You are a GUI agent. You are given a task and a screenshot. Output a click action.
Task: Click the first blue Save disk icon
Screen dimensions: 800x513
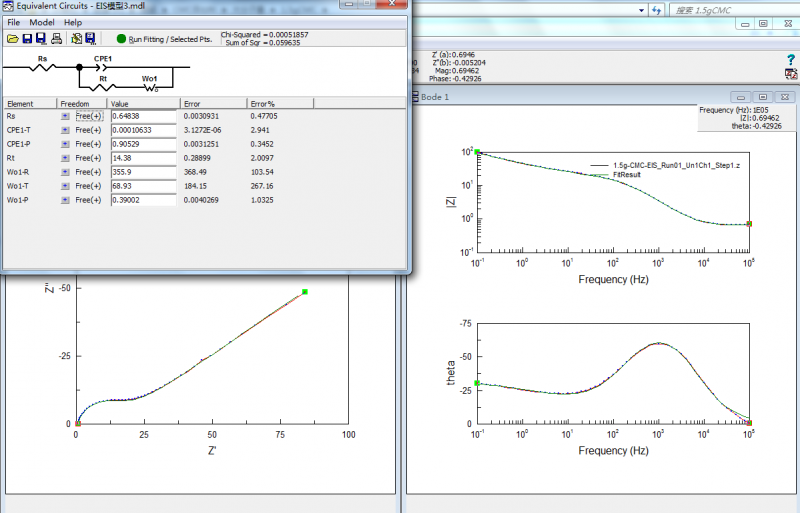27,39
